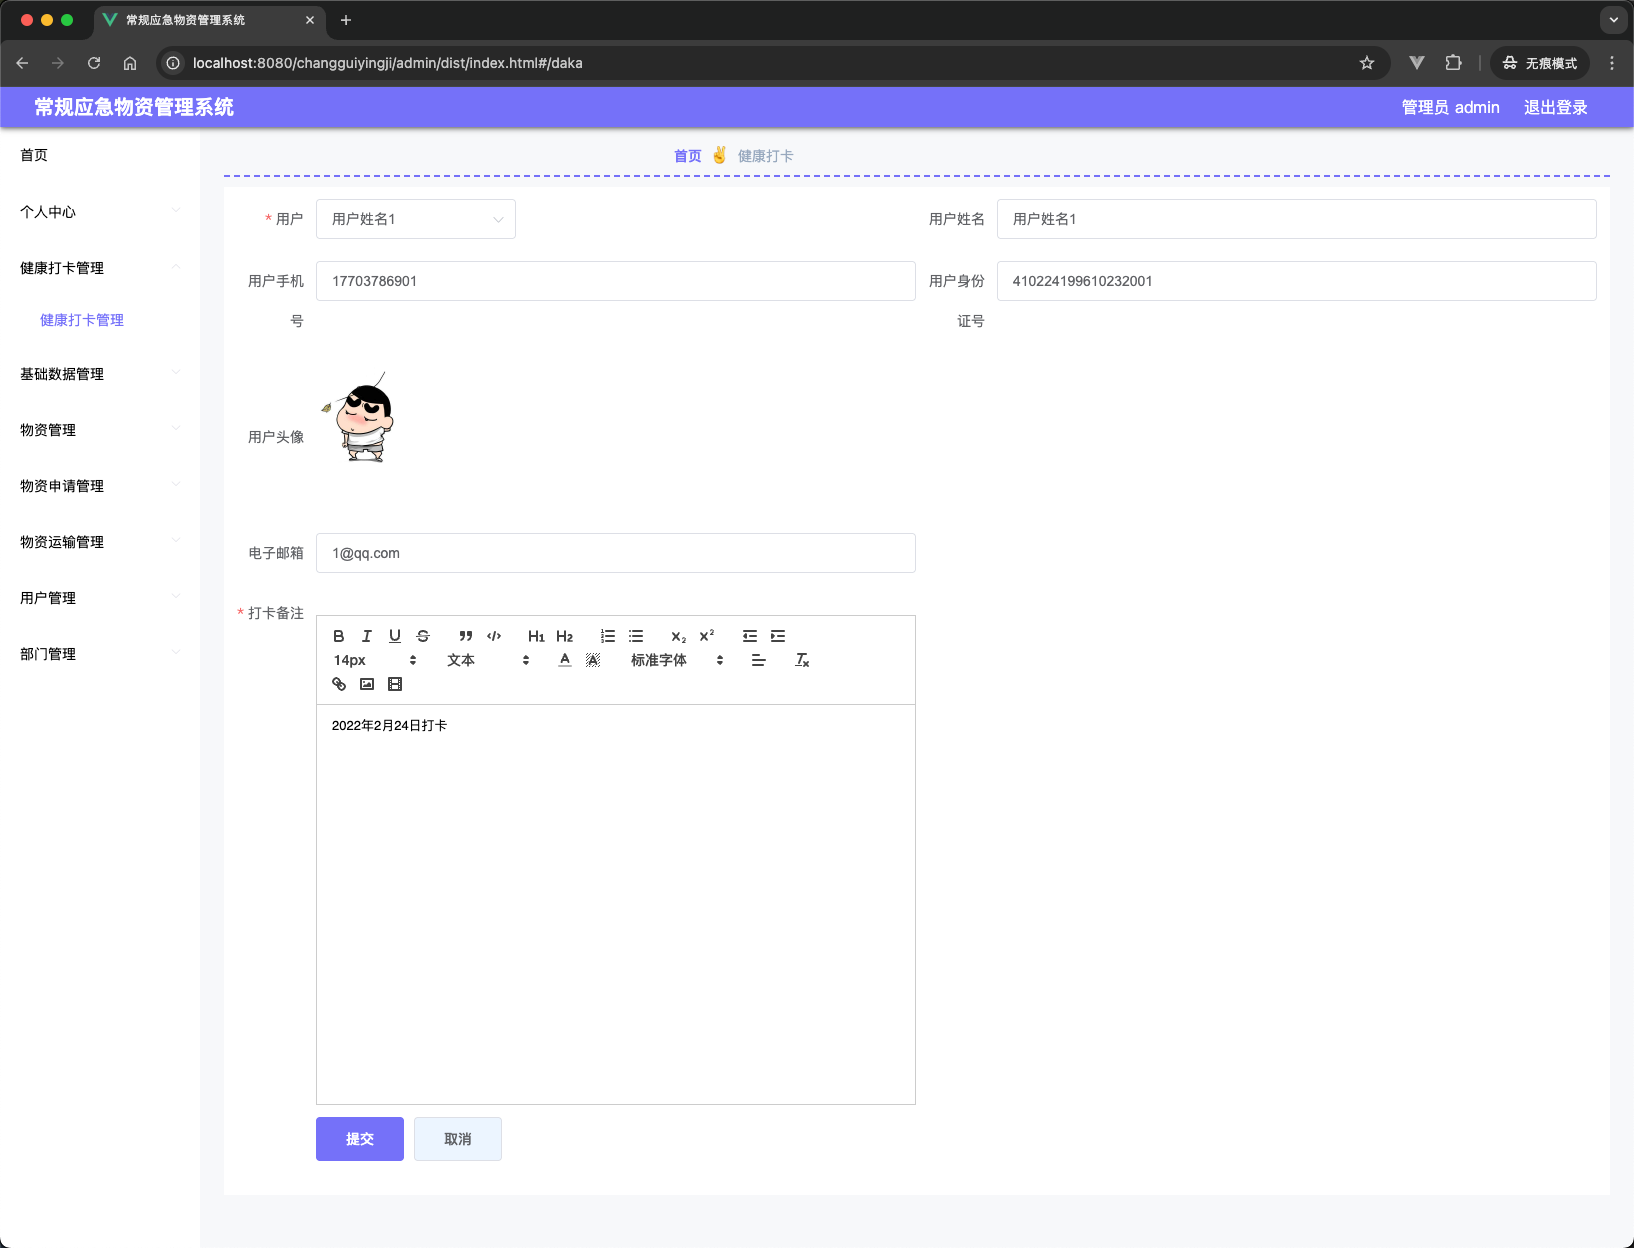Bookmark this page with the star
Image resolution: width=1634 pixels, height=1248 pixels.
pyautogui.click(x=1367, y=63)
